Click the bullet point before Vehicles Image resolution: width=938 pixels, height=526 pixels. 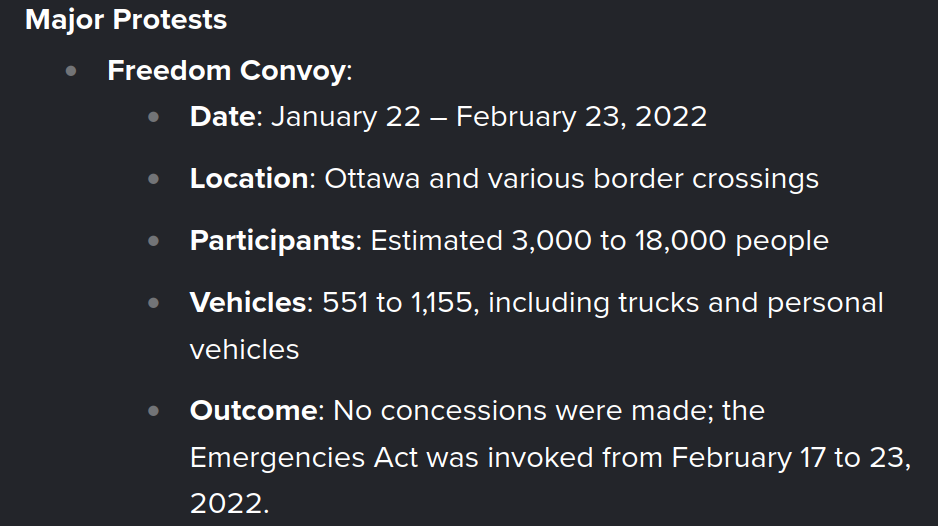153,304
